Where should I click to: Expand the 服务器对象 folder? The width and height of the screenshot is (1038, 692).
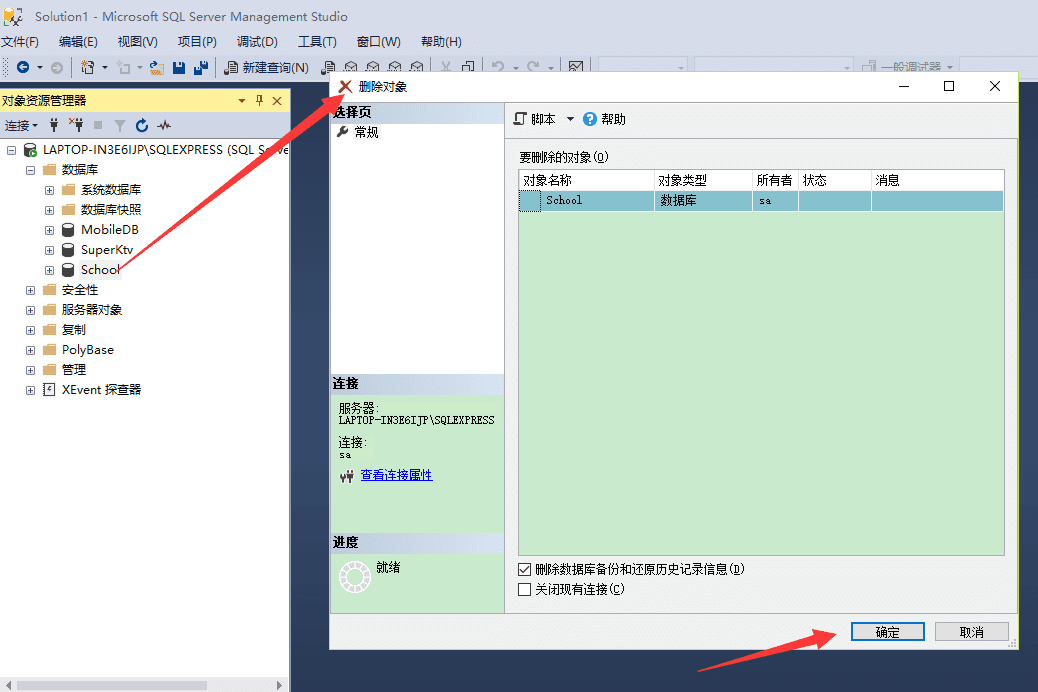coord(30,310)
